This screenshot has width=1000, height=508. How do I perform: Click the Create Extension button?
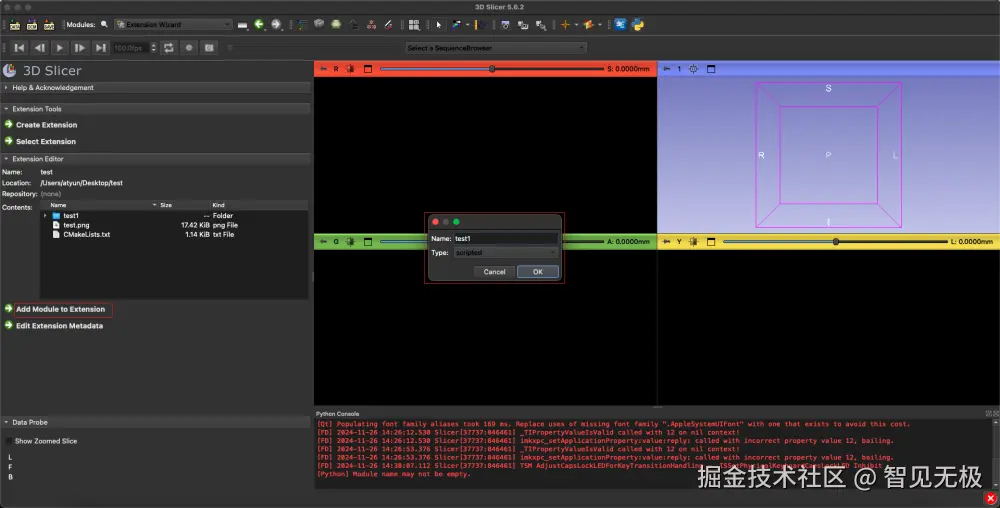(46, 125)
